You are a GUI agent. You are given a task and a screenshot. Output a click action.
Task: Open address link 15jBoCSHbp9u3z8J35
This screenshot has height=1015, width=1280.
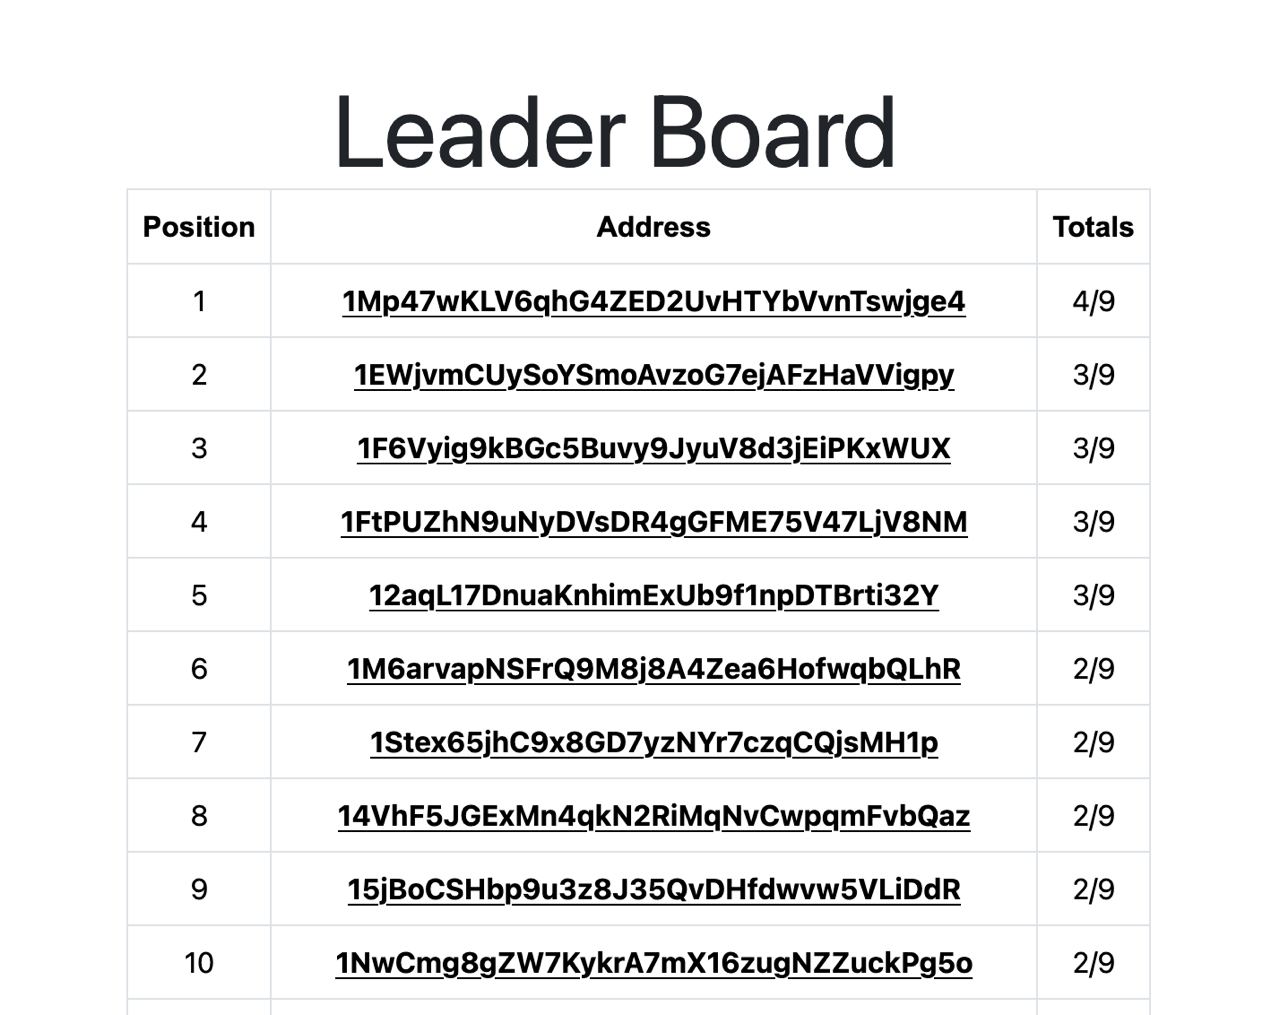pos(653,889)
